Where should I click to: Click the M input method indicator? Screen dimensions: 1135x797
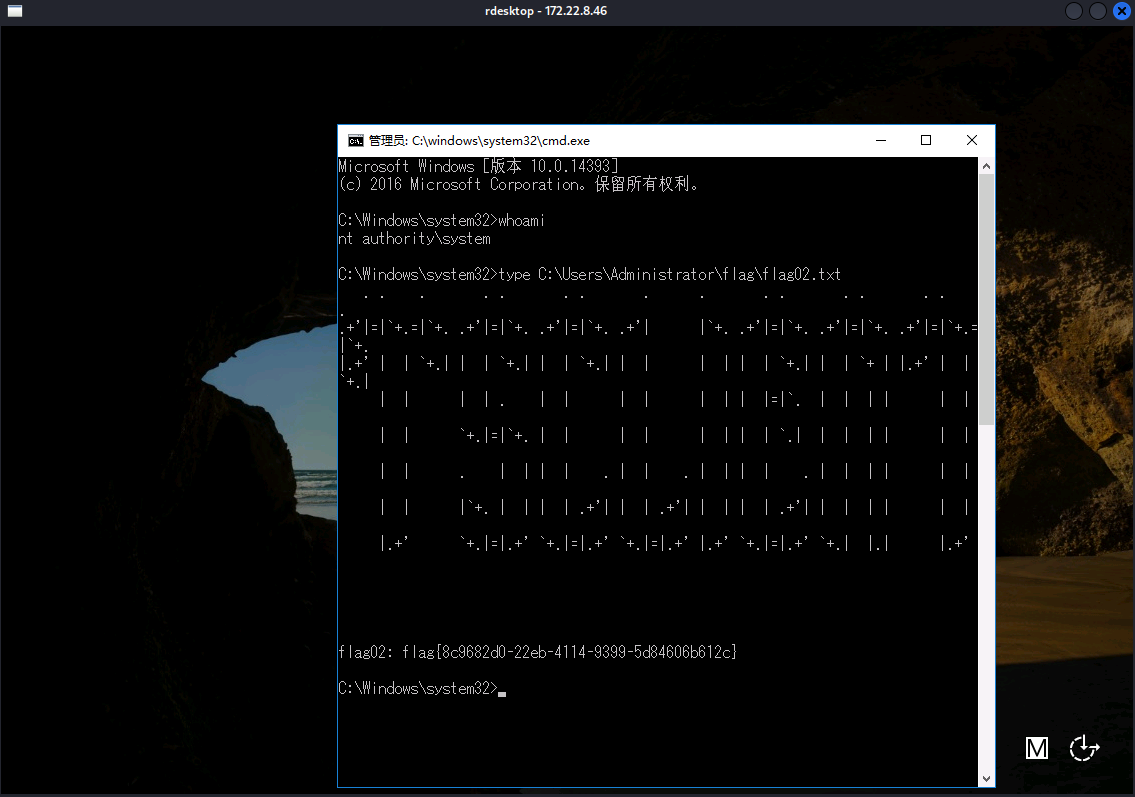tap(1037, 748)
